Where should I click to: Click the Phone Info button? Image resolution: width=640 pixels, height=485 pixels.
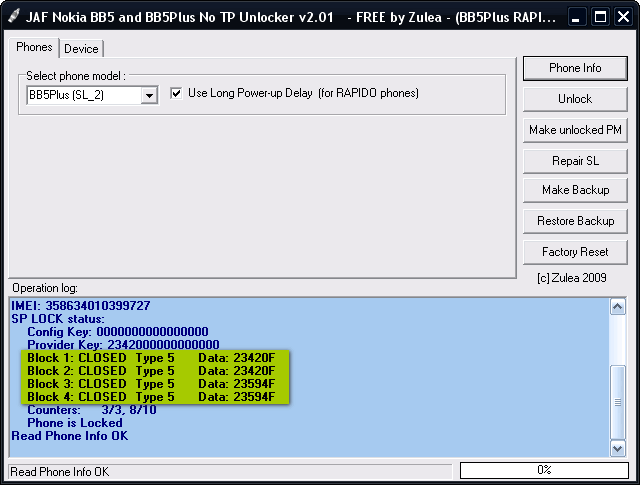tap(575, 68)
